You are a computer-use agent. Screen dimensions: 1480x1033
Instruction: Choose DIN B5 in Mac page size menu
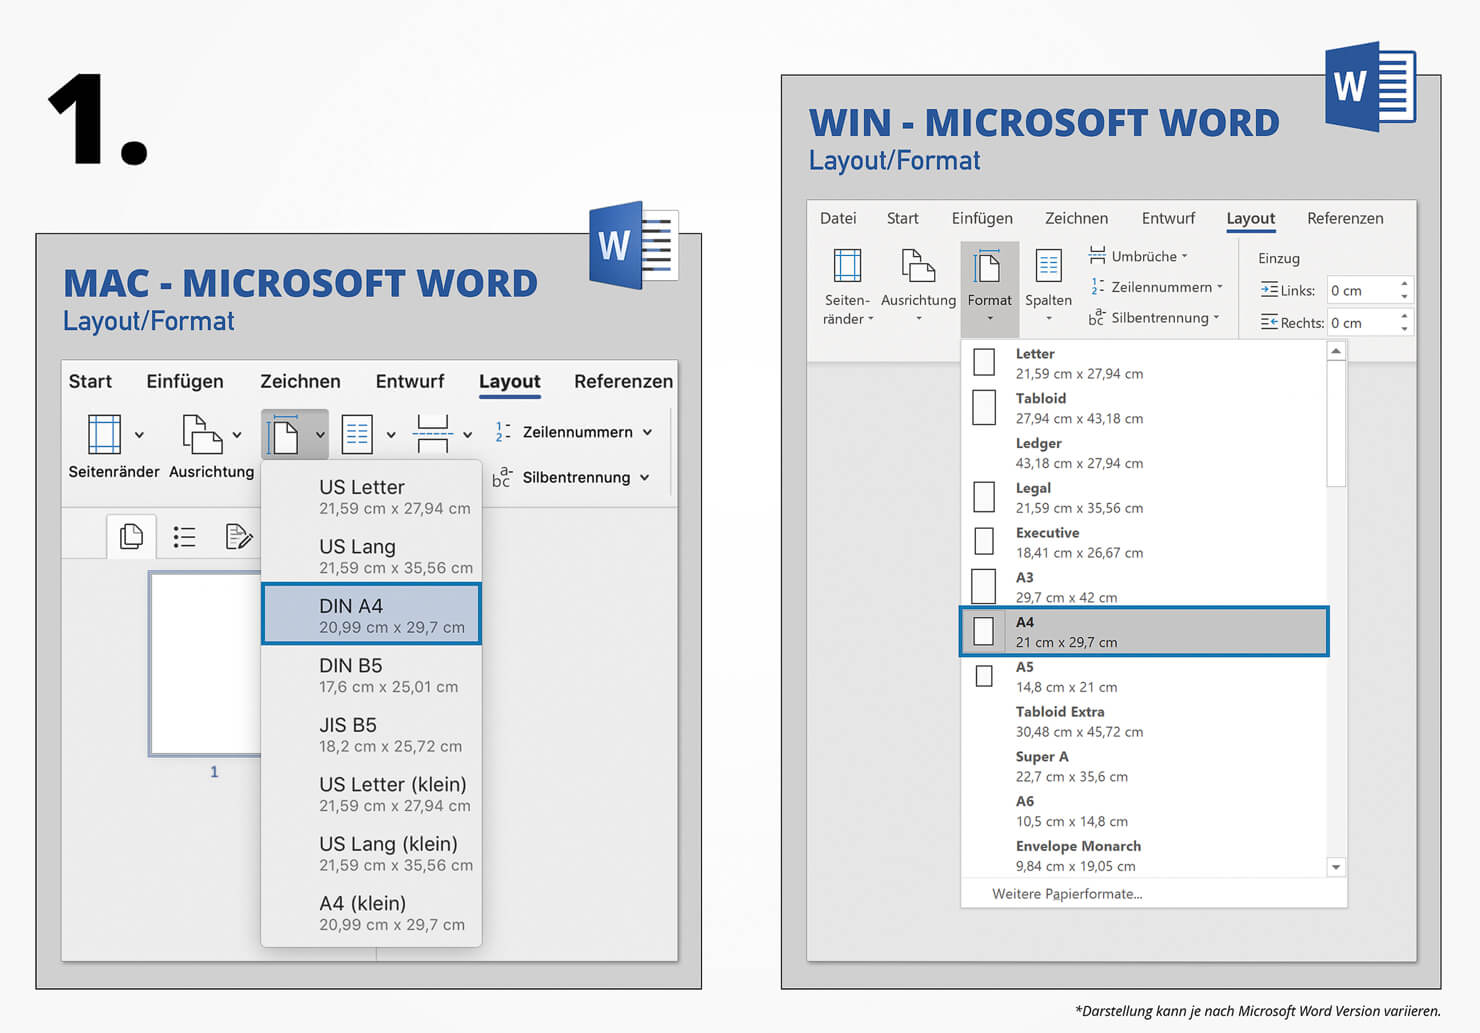click(371, 674)
